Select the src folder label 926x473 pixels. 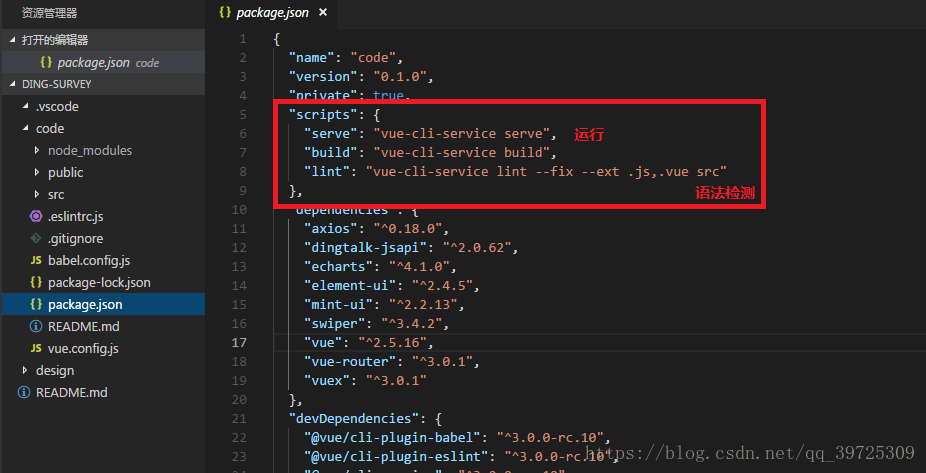(56, 194)
